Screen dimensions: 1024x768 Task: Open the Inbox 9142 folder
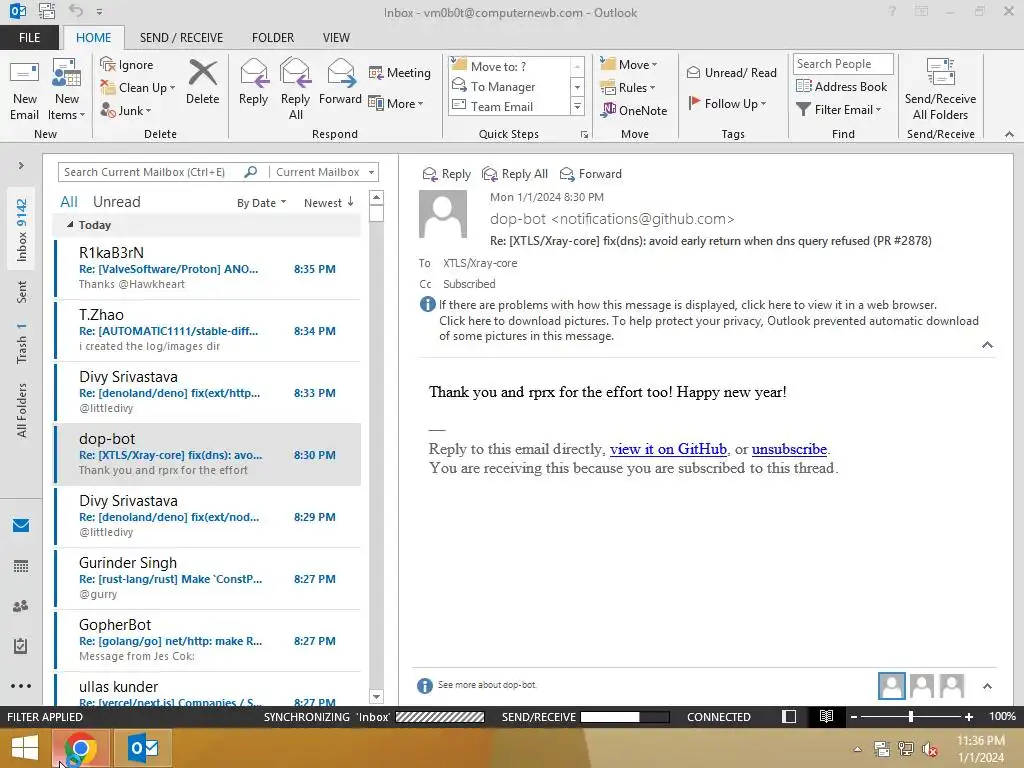click(x=22, y=229)
